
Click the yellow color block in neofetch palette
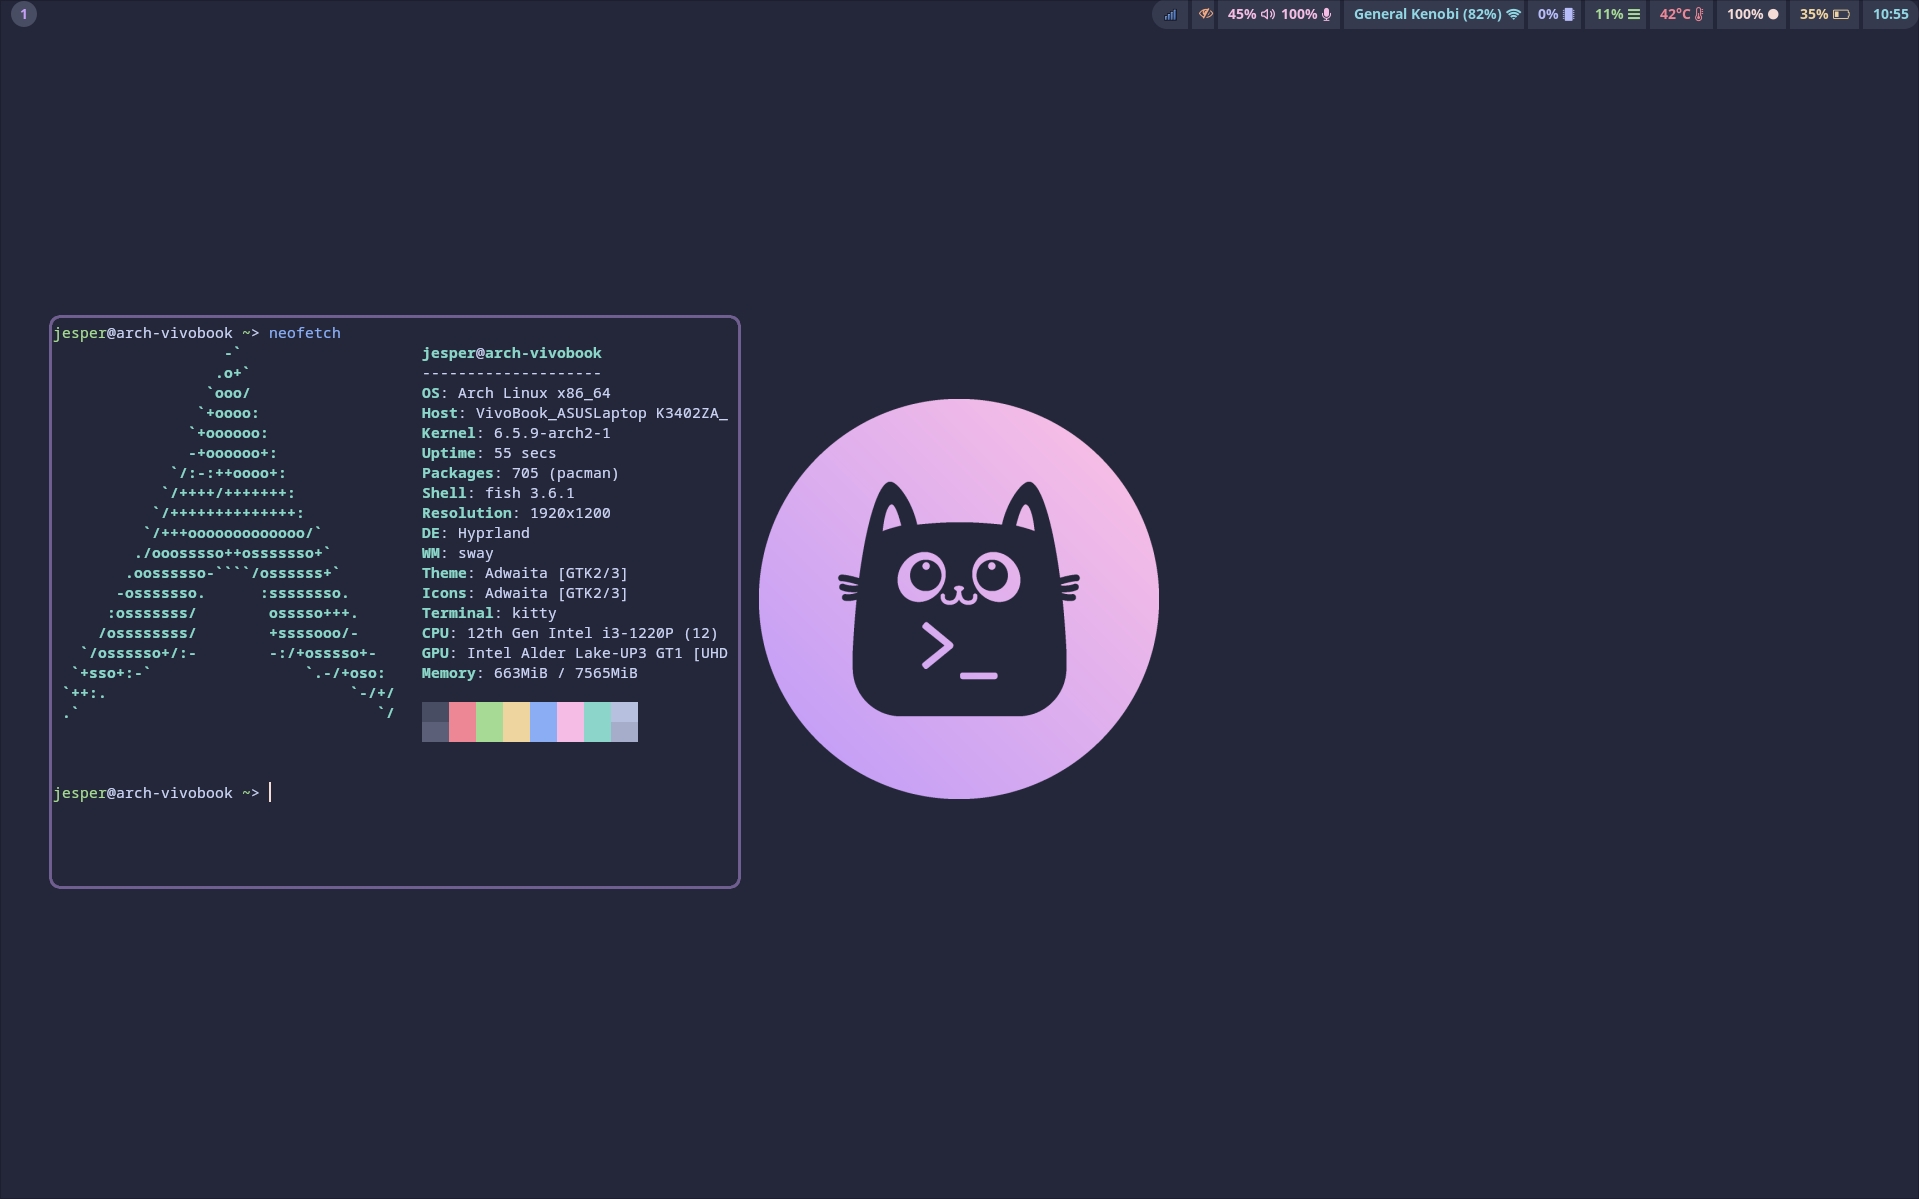click(516, 722)
